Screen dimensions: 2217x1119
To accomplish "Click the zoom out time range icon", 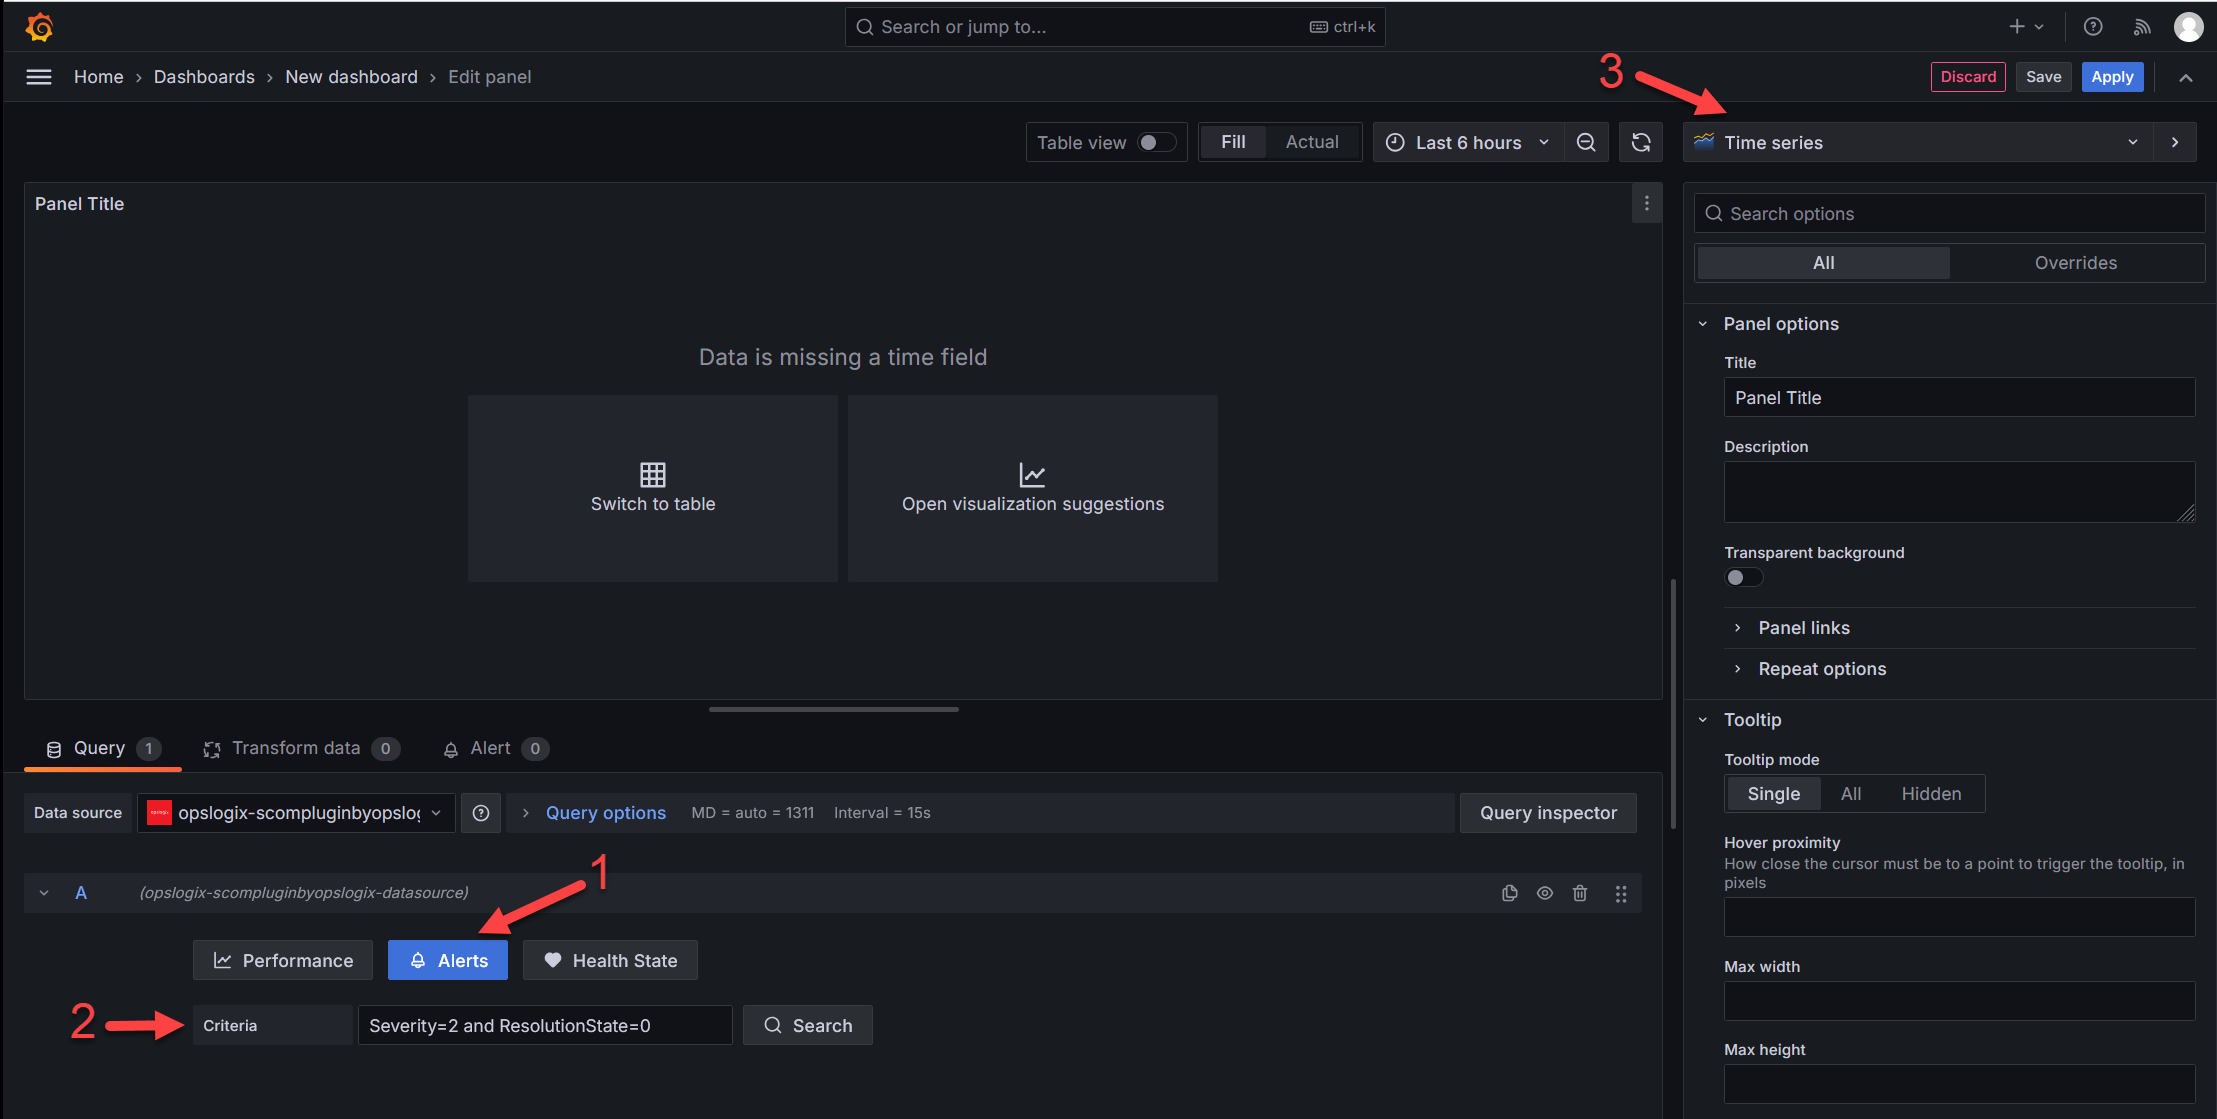I will pos(1586,143).
